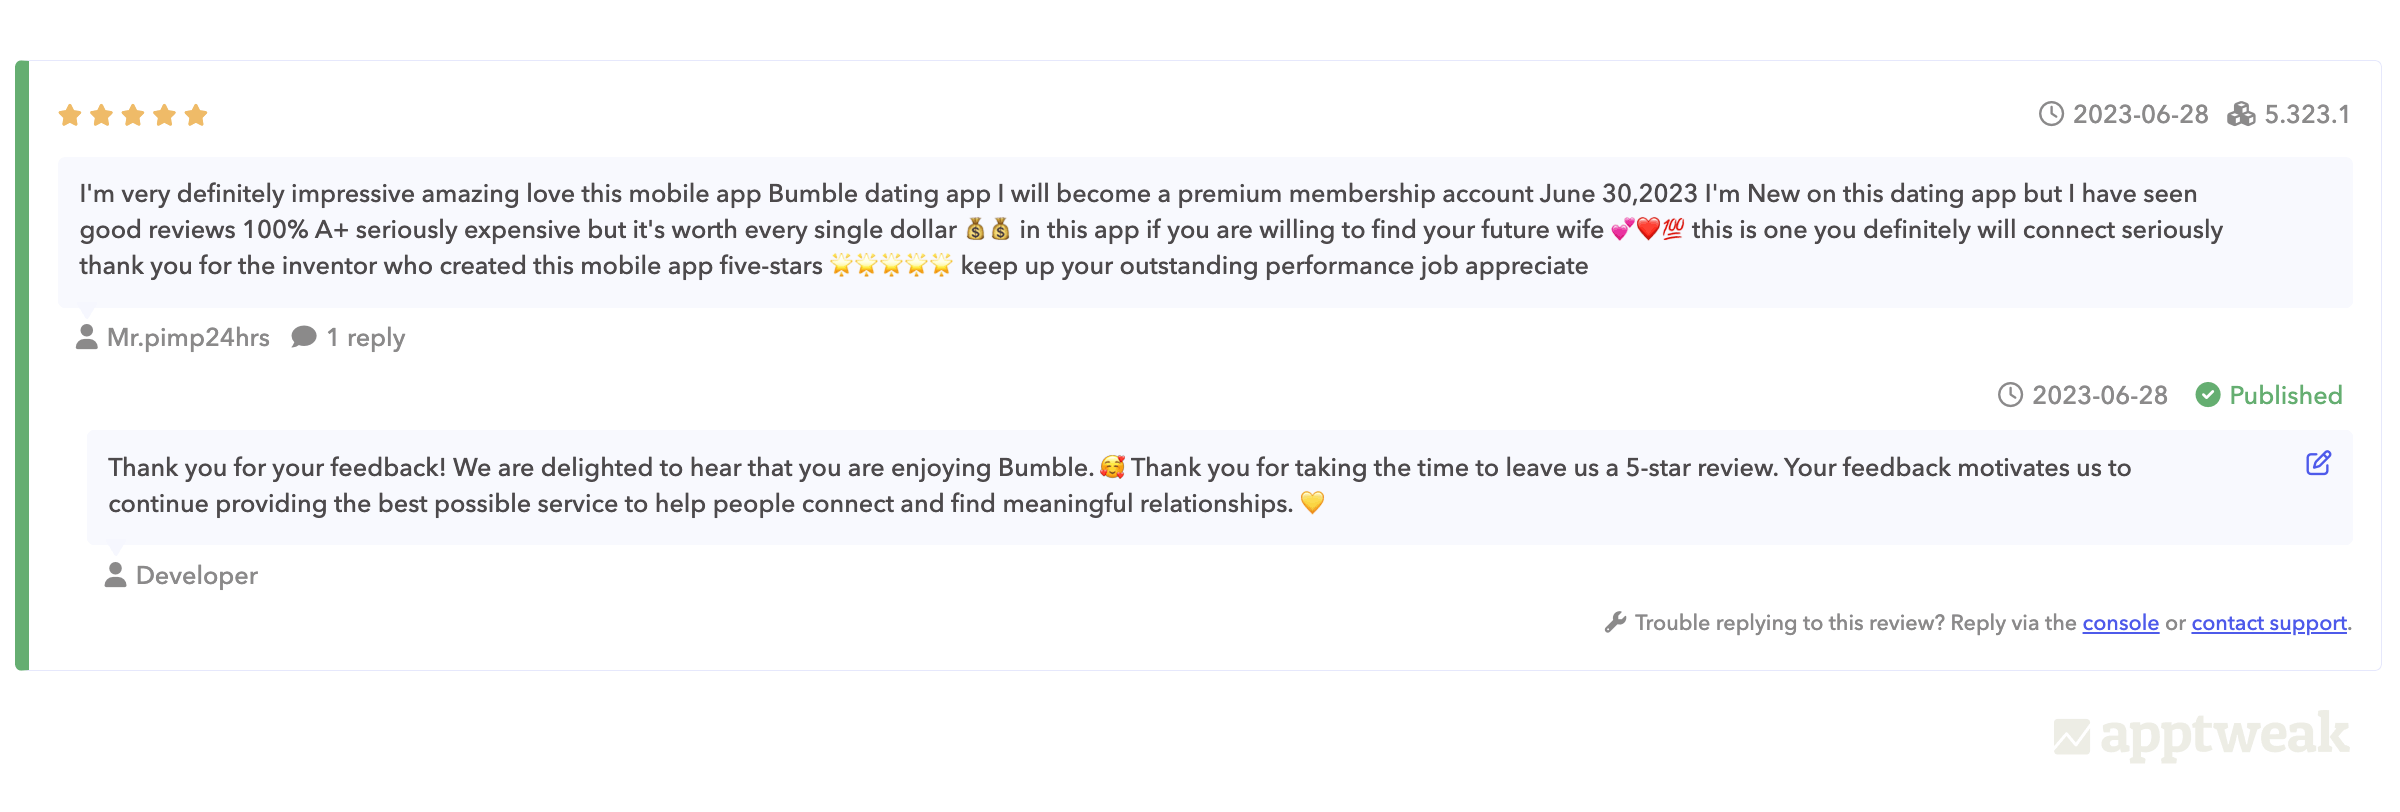Click the Mr.pimp24hrs username

point(188,338)
